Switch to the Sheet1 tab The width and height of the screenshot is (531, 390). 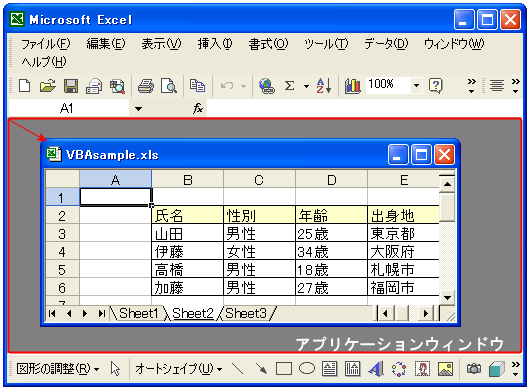(x=139, y=313)
